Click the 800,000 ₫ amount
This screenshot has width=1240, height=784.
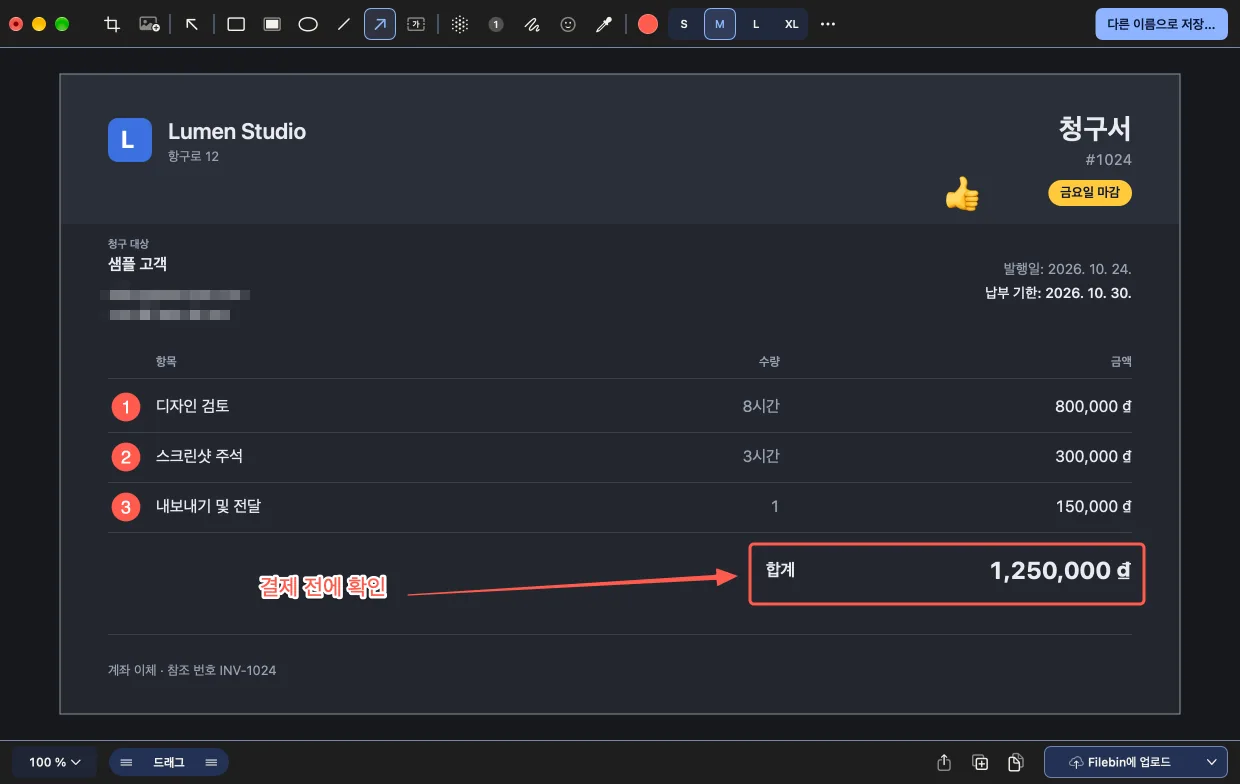[x=1093, y=407]
